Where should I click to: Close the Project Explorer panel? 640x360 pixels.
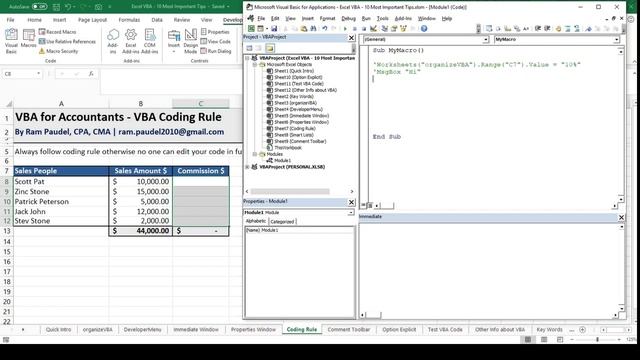351,38
